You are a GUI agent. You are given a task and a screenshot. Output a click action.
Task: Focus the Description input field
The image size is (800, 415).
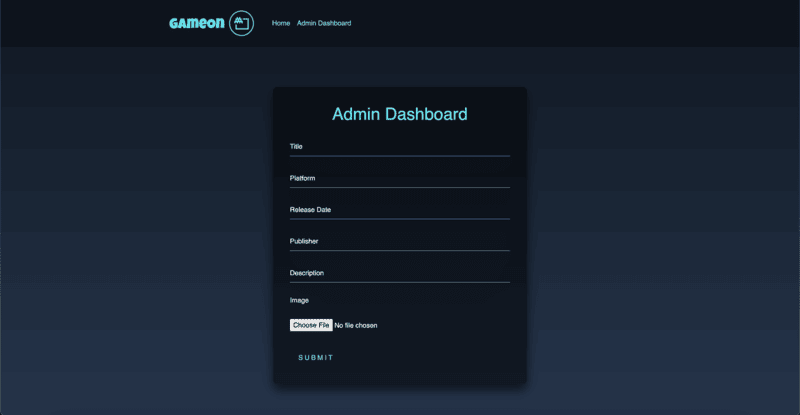tap(399, 274)
